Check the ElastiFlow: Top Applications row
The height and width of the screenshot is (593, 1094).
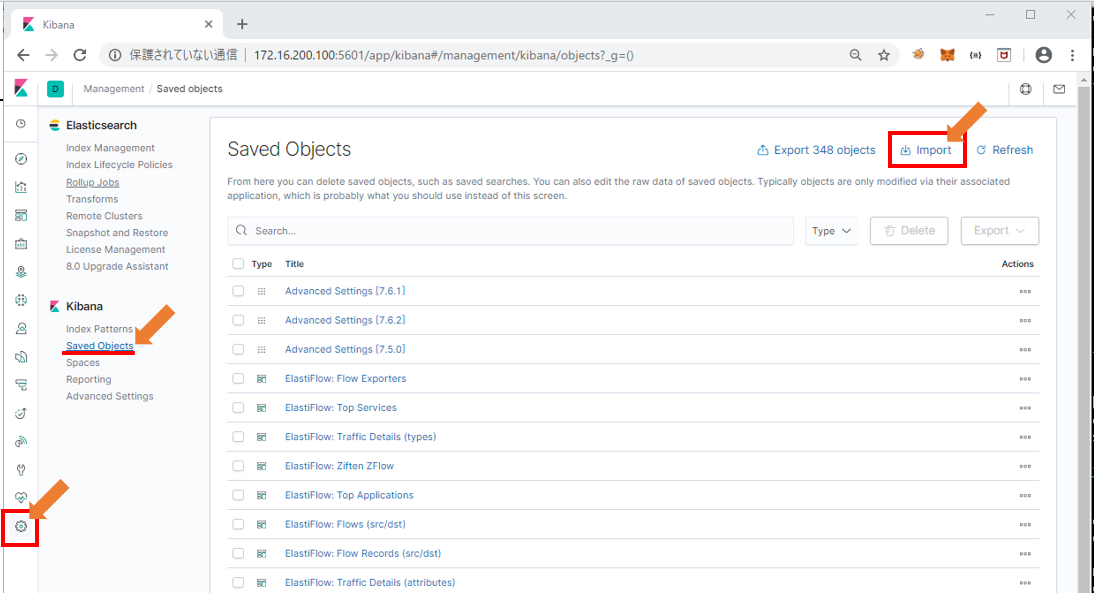point(238,495)
